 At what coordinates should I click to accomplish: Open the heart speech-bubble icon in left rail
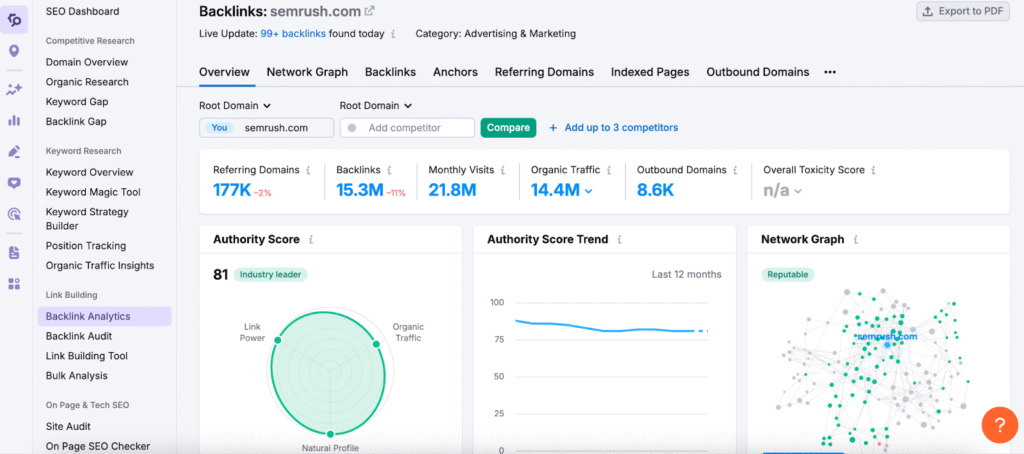point(14,183)
